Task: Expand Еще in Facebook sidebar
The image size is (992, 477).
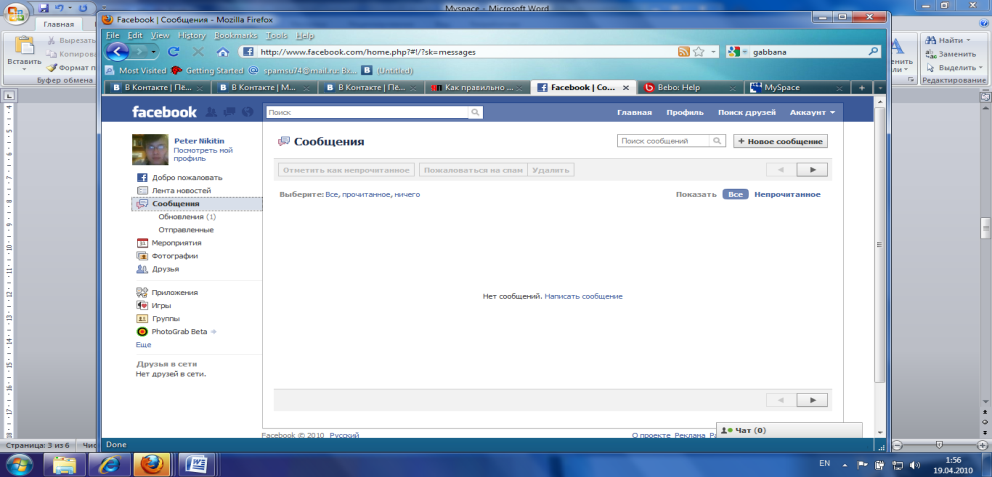Action: click(x=144, y=345)
